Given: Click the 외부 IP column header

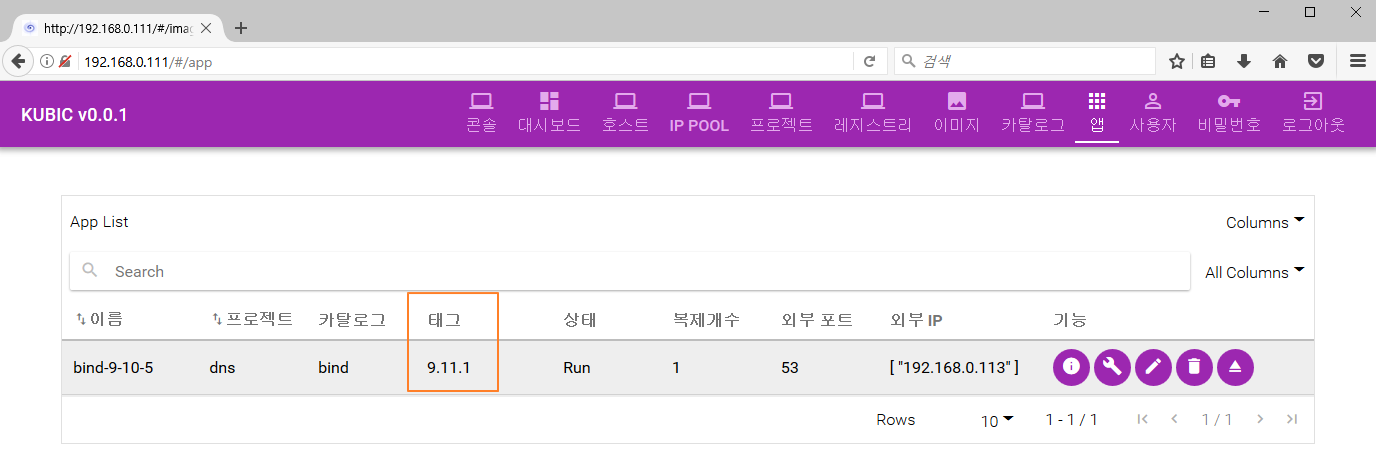Looking at the screenshot, I should [916, 320].
